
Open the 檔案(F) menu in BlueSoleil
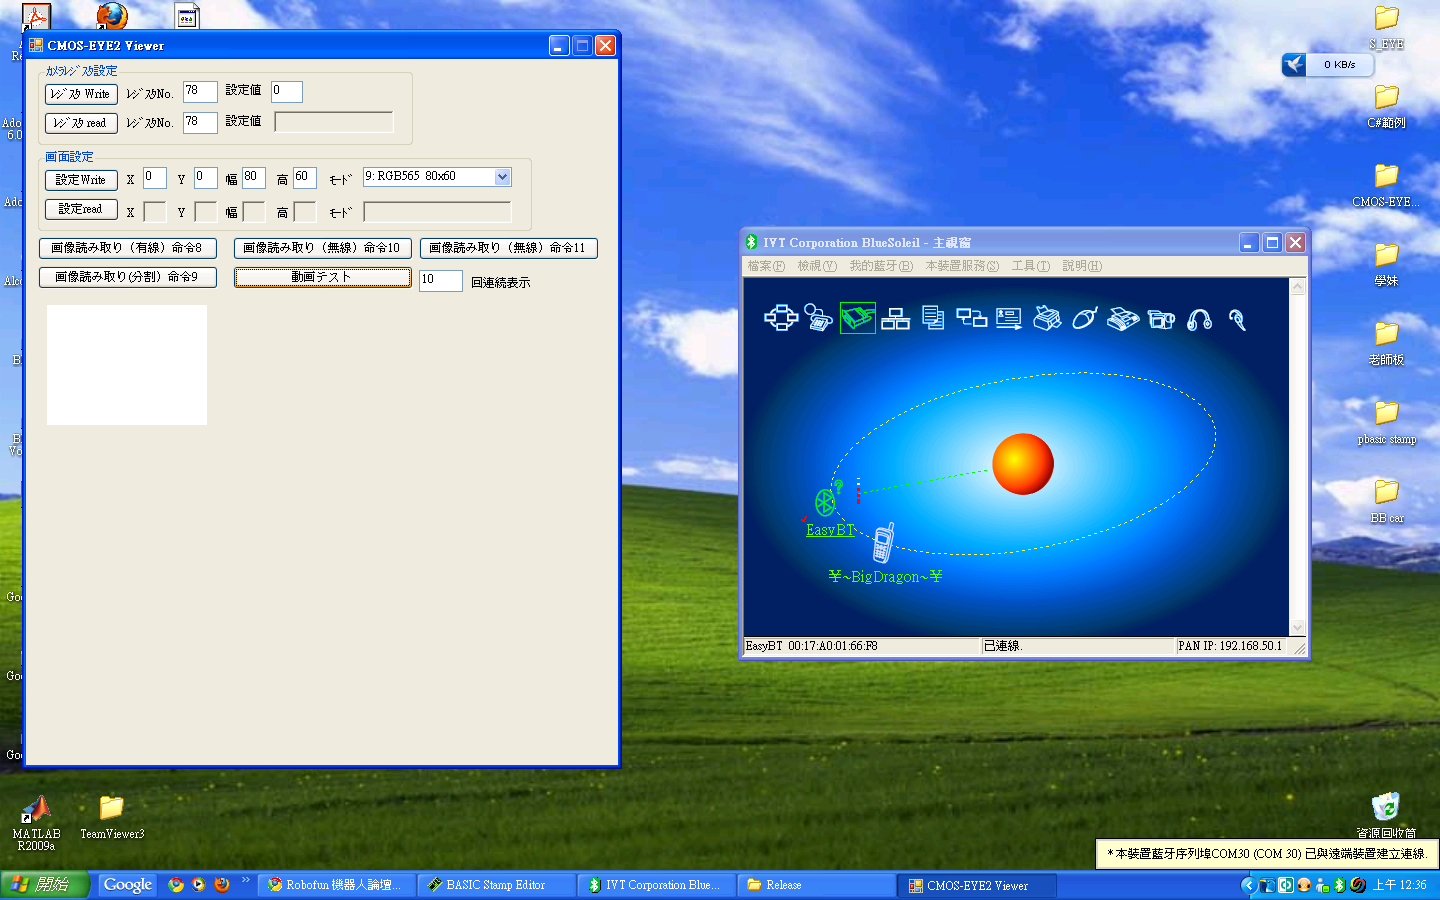(766, 266)
